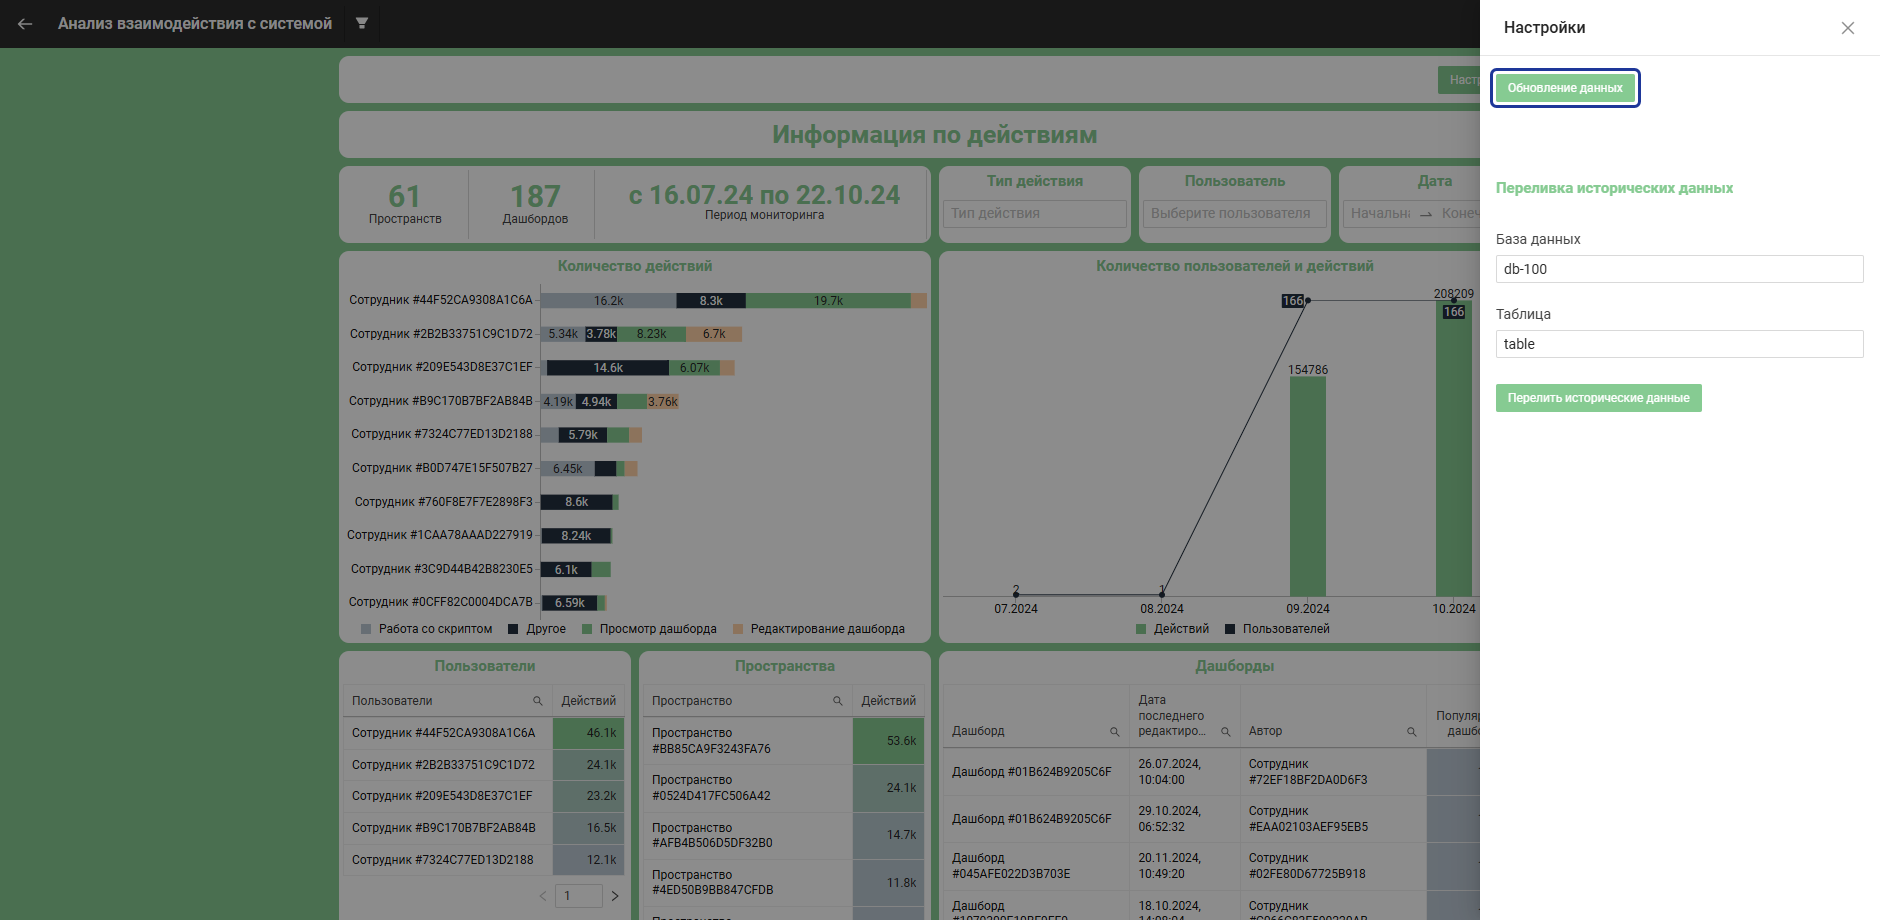Toggle Редактирование дашборда legend item

[x=819, y=629]
